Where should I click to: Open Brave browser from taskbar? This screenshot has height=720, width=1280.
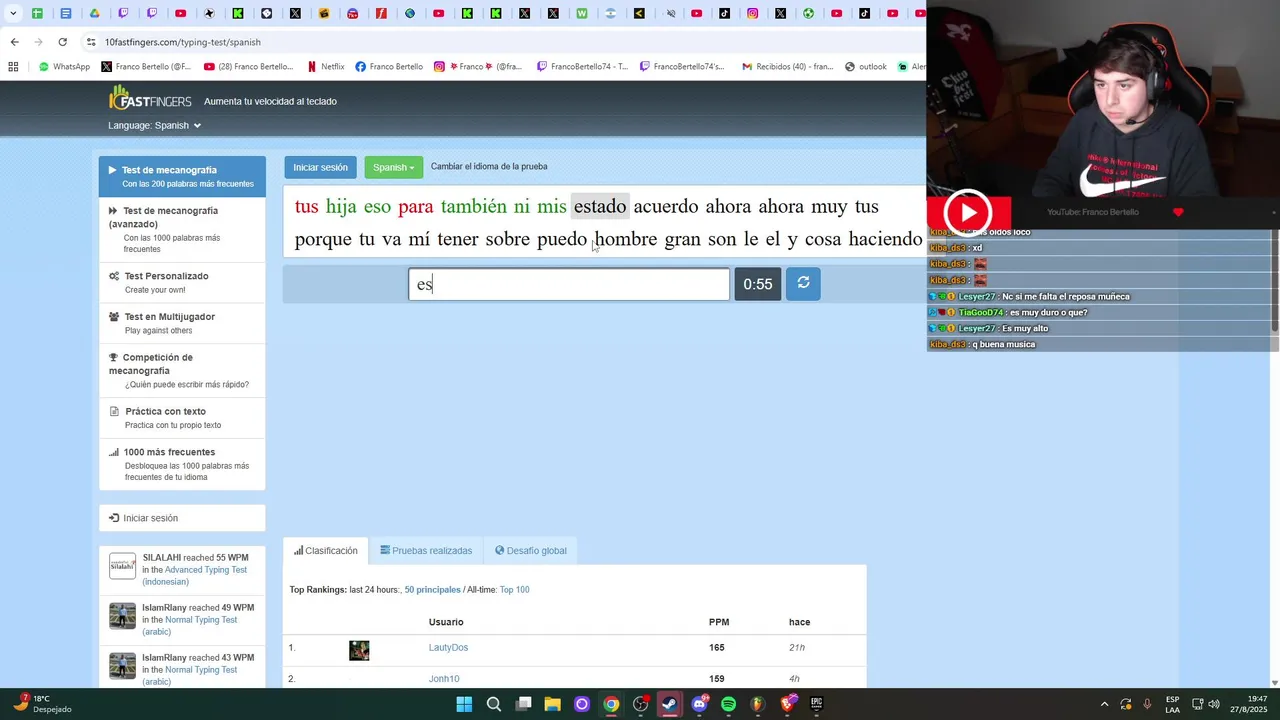tap(788, 704)
